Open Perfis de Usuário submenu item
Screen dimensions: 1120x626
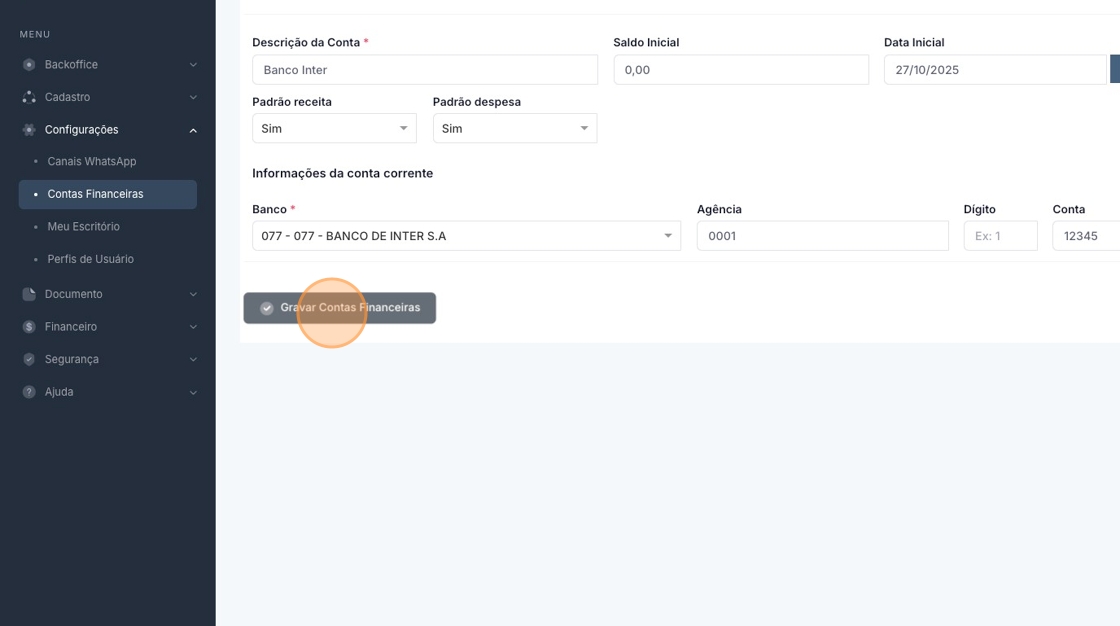91,259
